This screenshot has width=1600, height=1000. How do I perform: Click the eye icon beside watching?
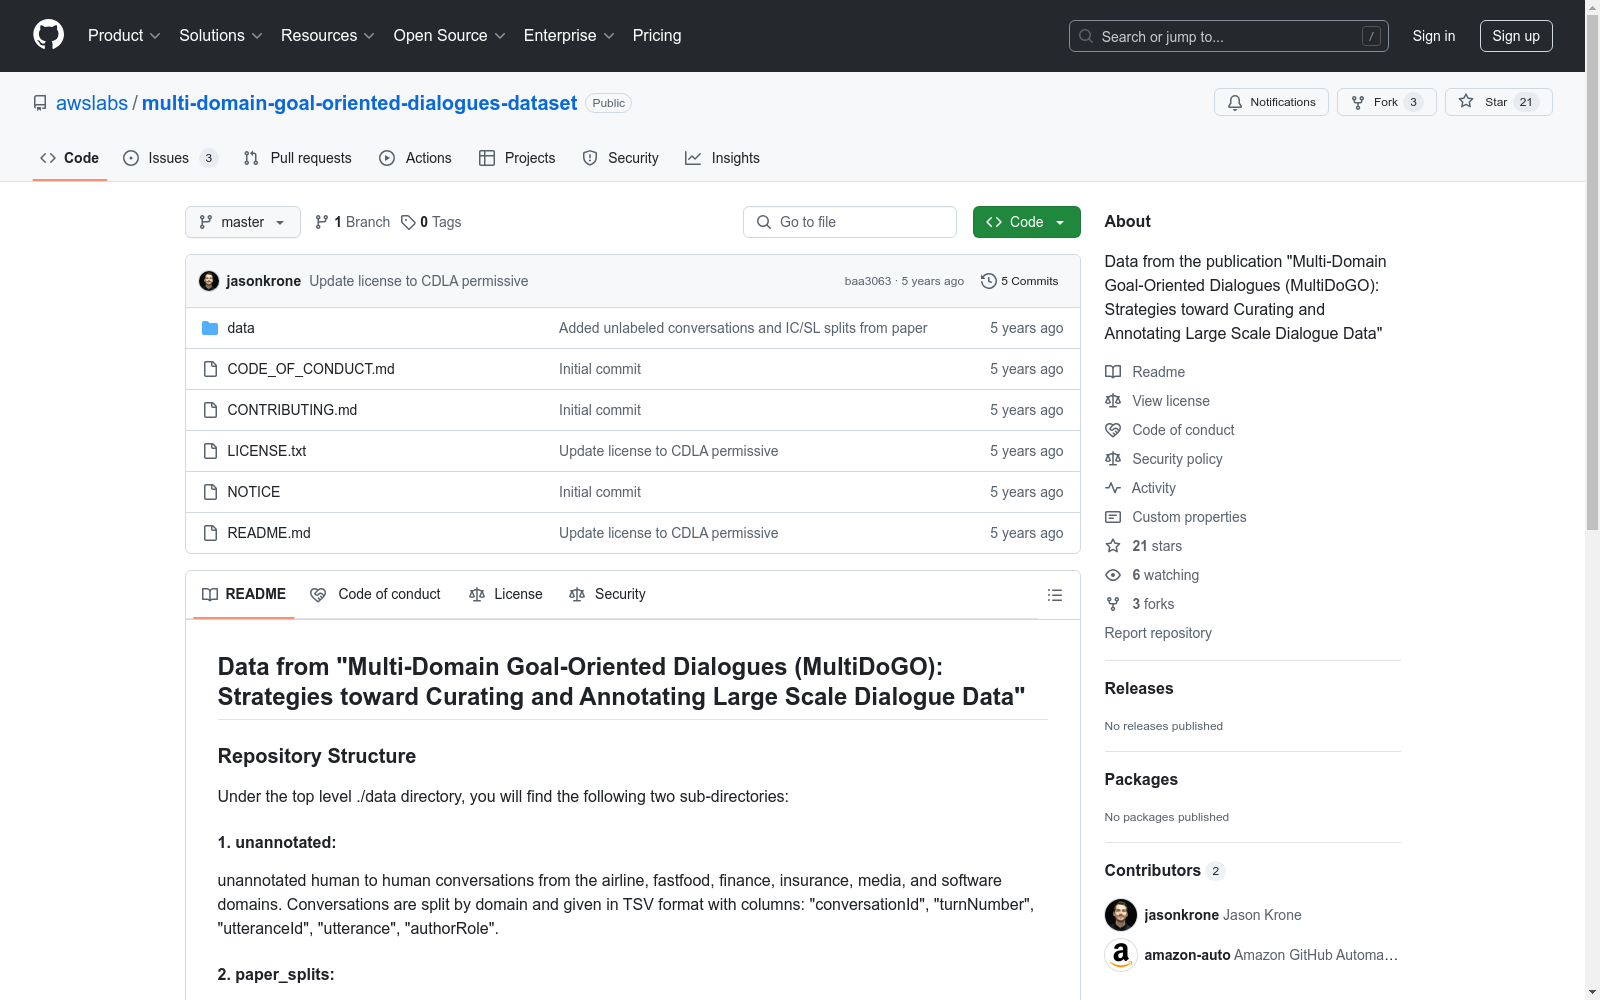[x=1113, y=575]
